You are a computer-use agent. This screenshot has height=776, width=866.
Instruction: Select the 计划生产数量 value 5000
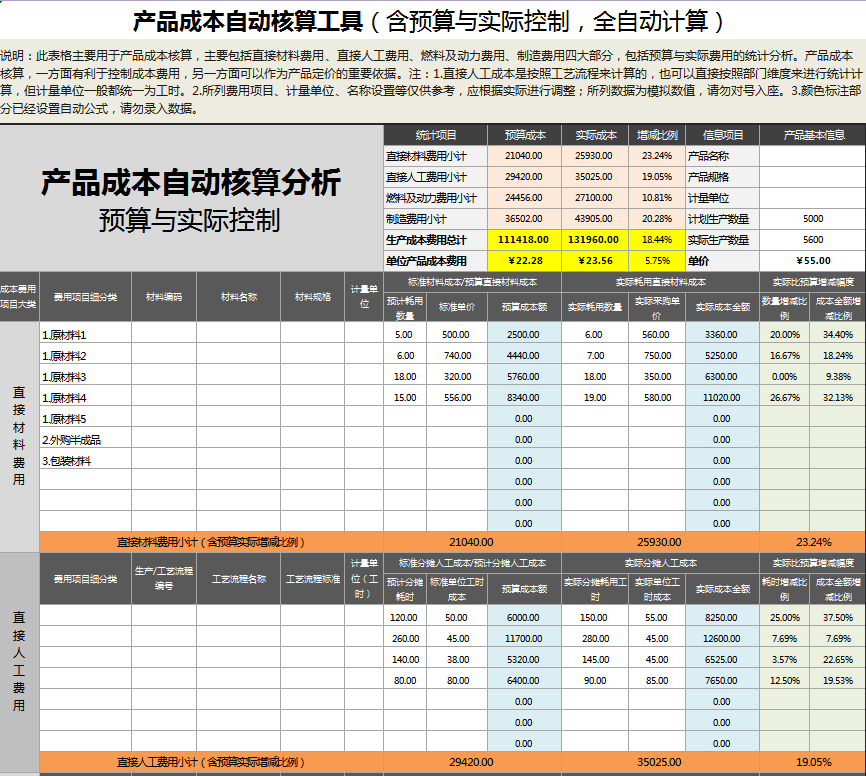pyautogui.click(x=815, y=218)
